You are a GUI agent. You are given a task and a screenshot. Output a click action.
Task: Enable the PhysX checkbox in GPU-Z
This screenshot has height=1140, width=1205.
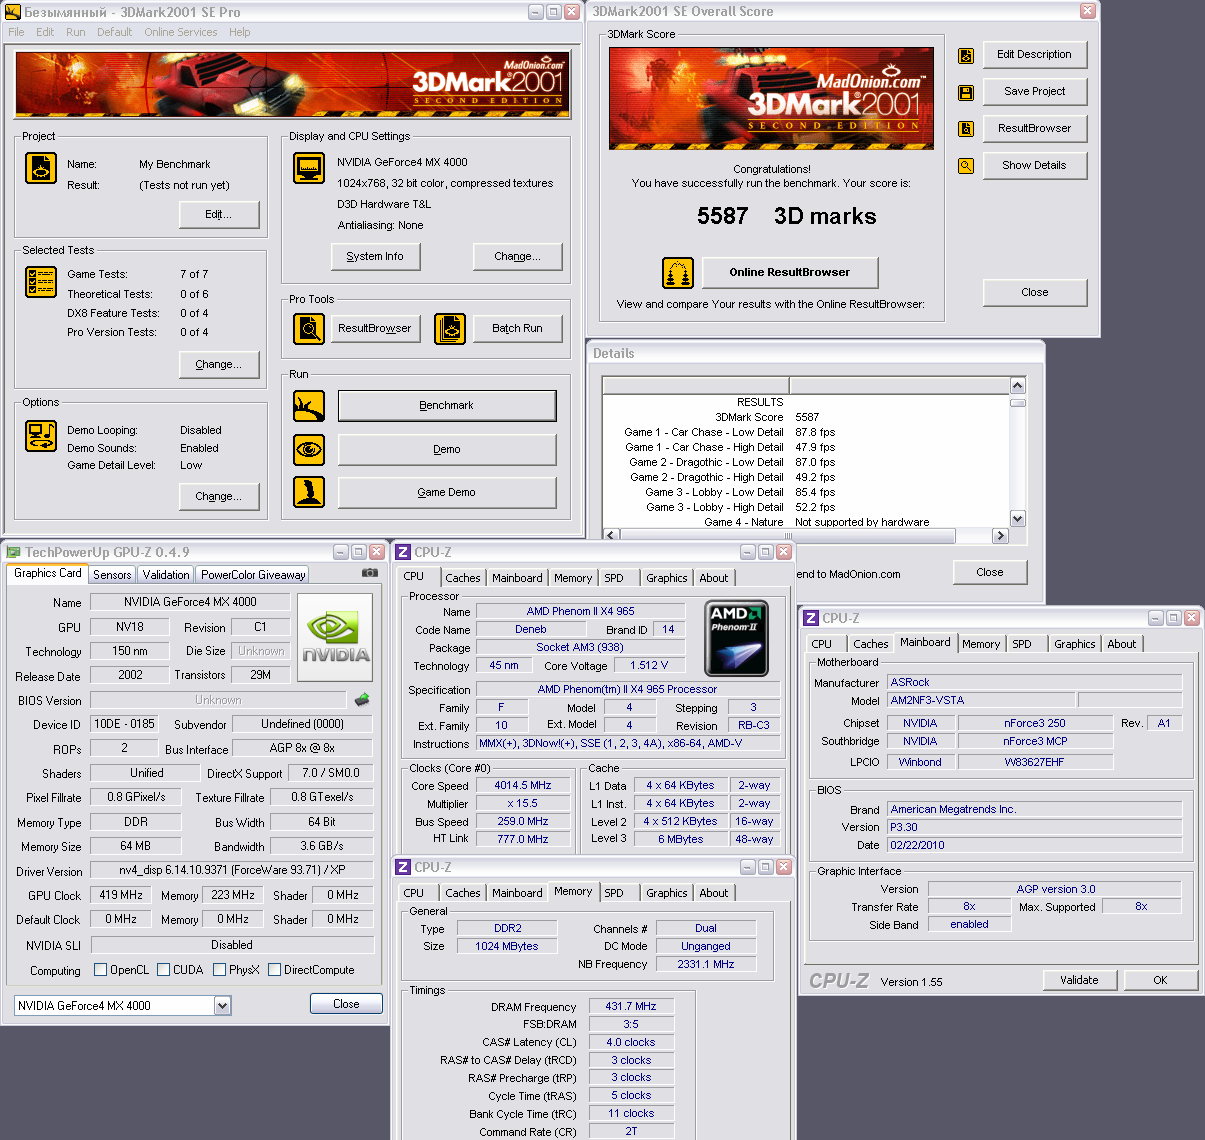click(219, 970)
